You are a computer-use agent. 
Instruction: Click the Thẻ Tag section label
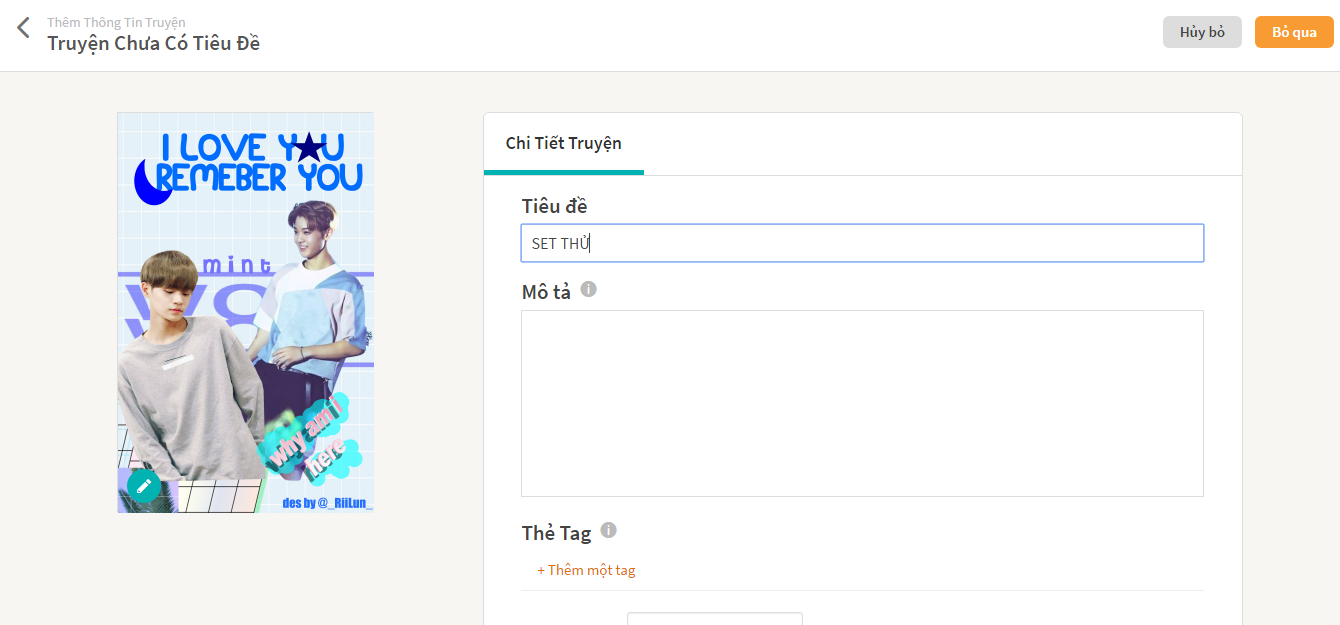tap(556, 533)
